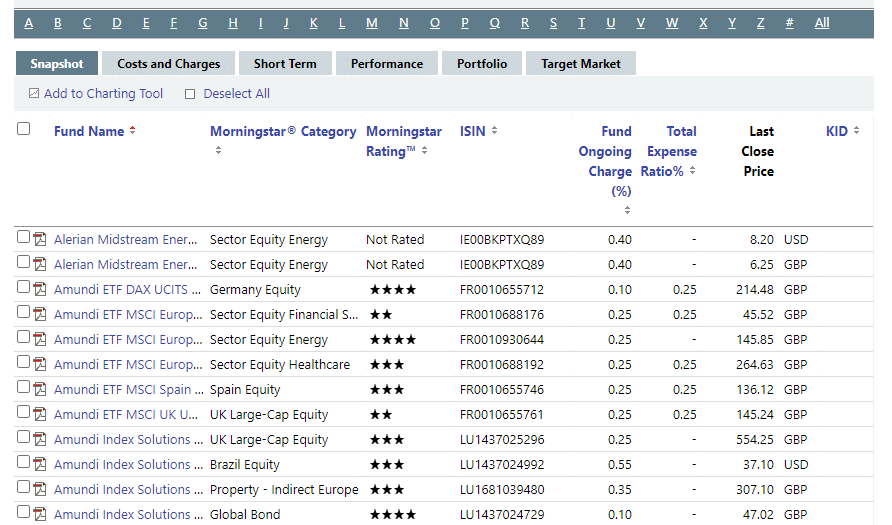Open the Amundi ETF DAX UCITS fund link

(127, 290)
